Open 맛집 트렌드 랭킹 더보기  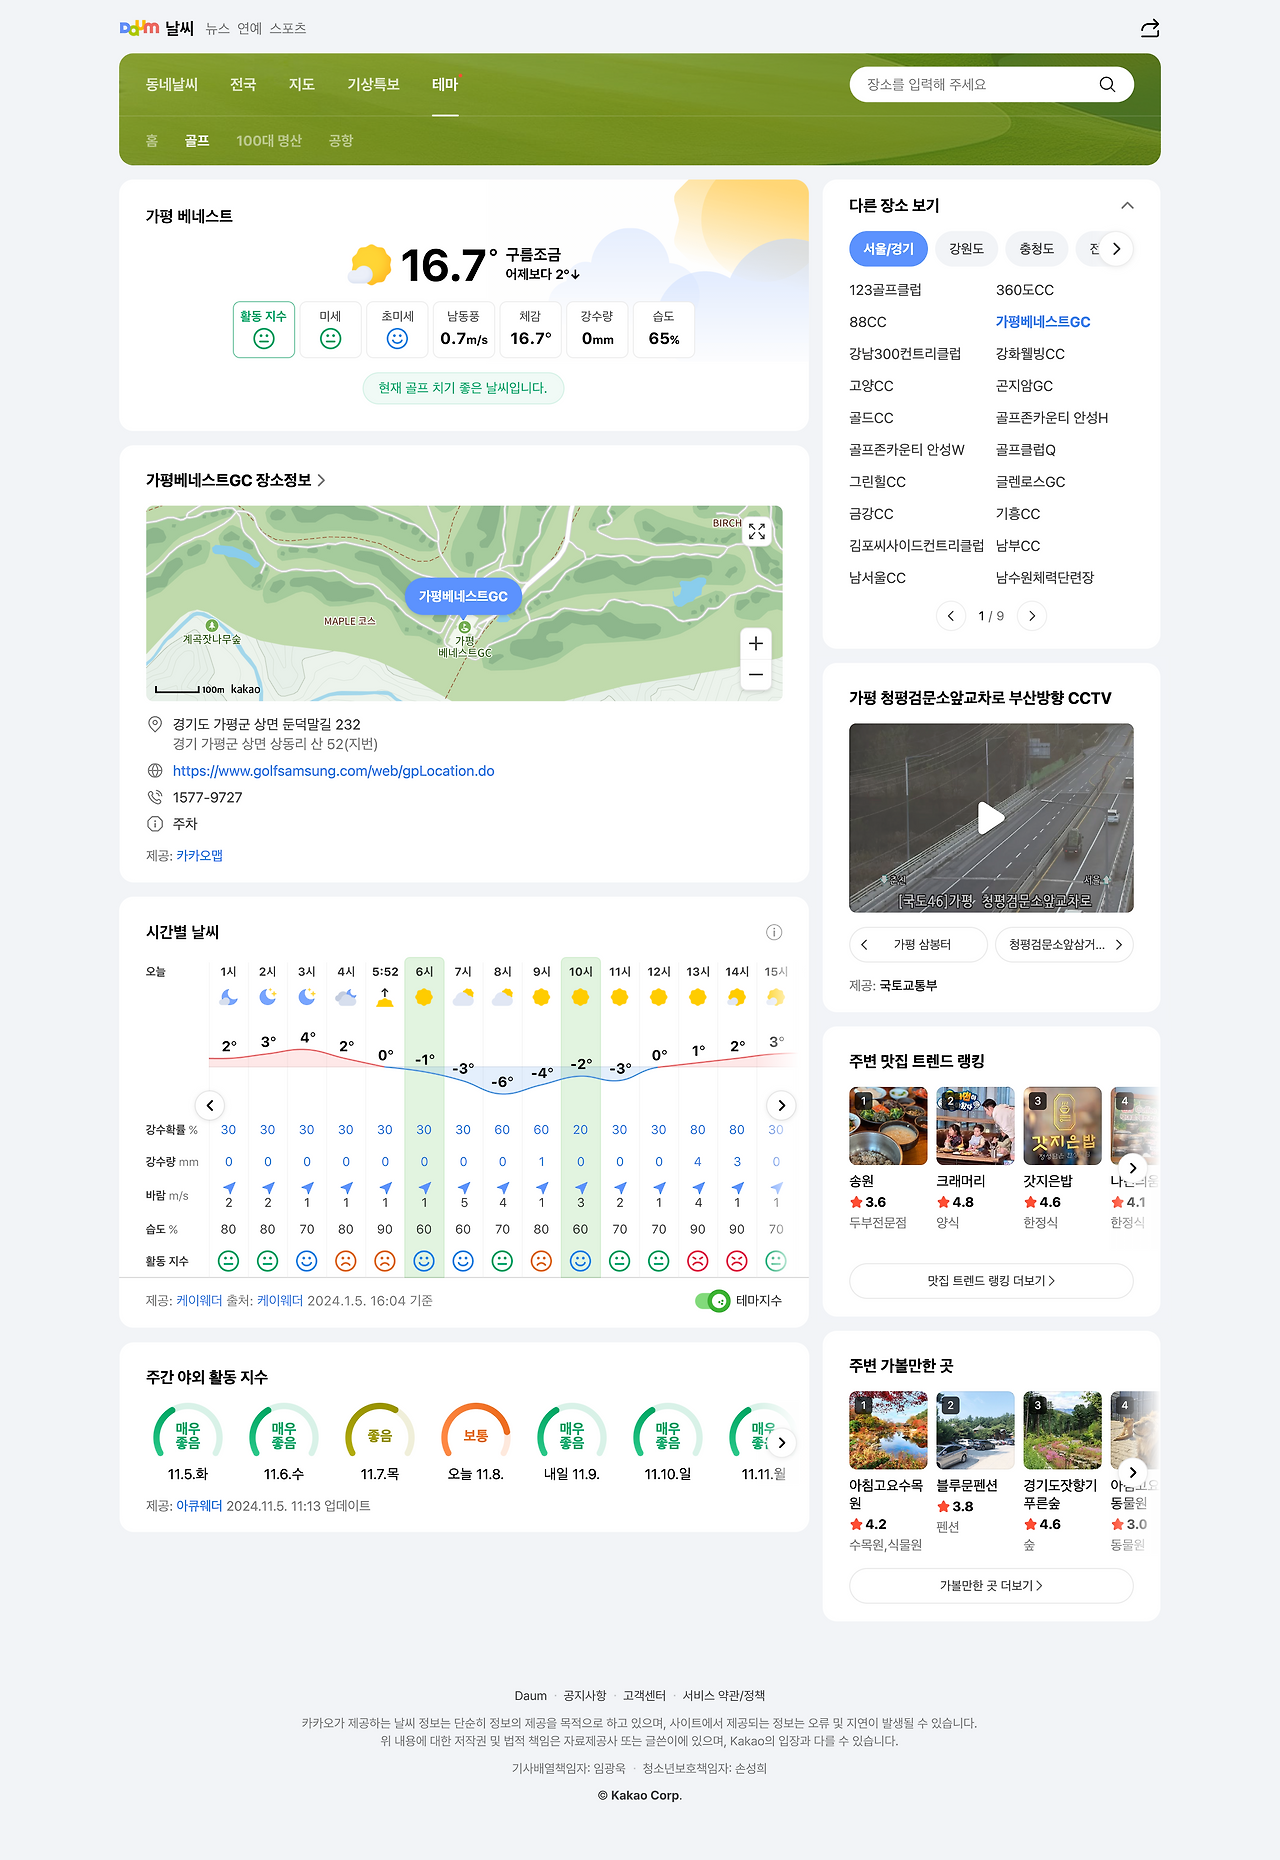coord(991,1281)
